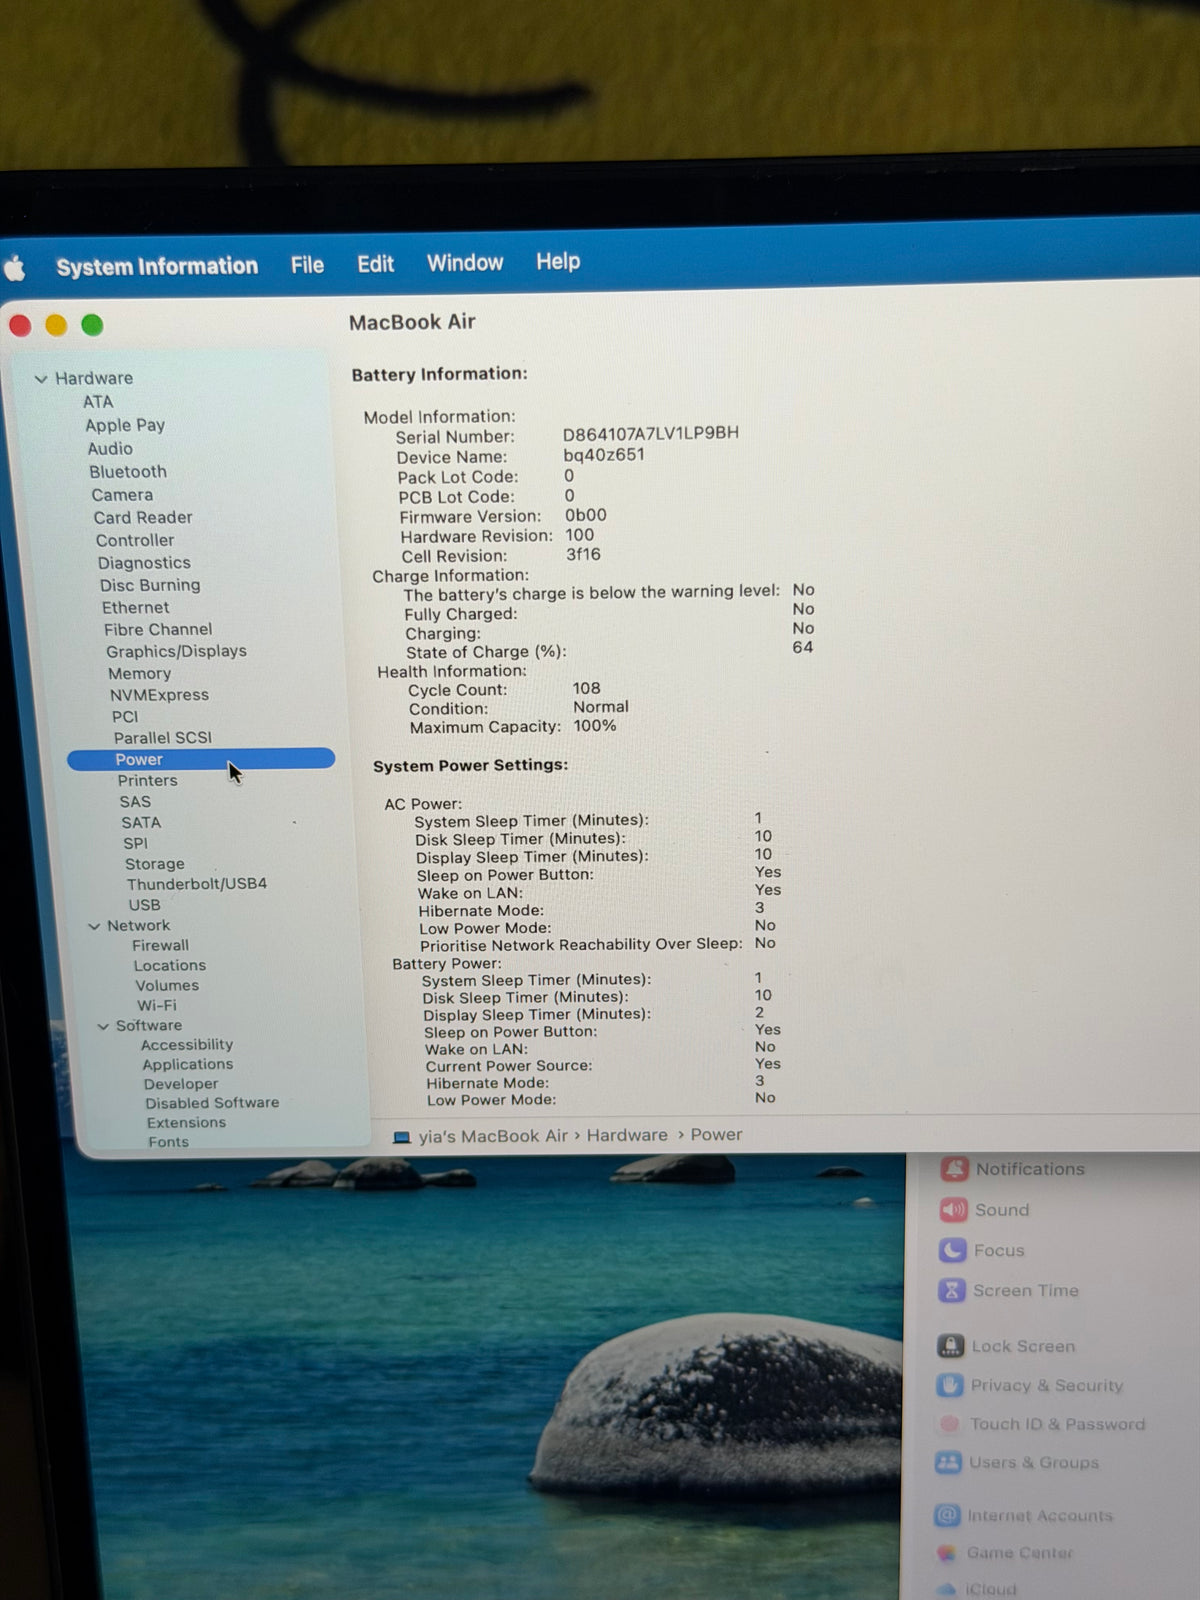Click the Cycle Count value 108
Image resolution: width=1200 pixels, height=1600 pixels.
click(586, 689)
